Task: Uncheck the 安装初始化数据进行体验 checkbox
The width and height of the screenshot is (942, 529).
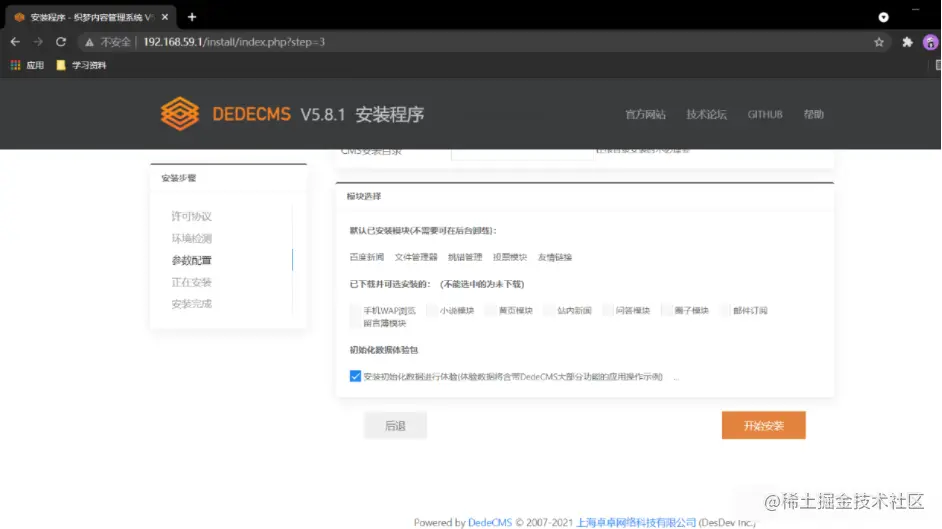Action: [x=355, y=376]
